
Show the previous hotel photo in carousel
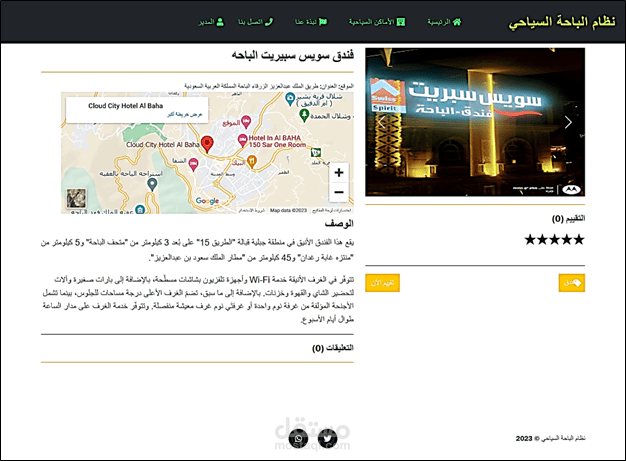tap(382, 122)
